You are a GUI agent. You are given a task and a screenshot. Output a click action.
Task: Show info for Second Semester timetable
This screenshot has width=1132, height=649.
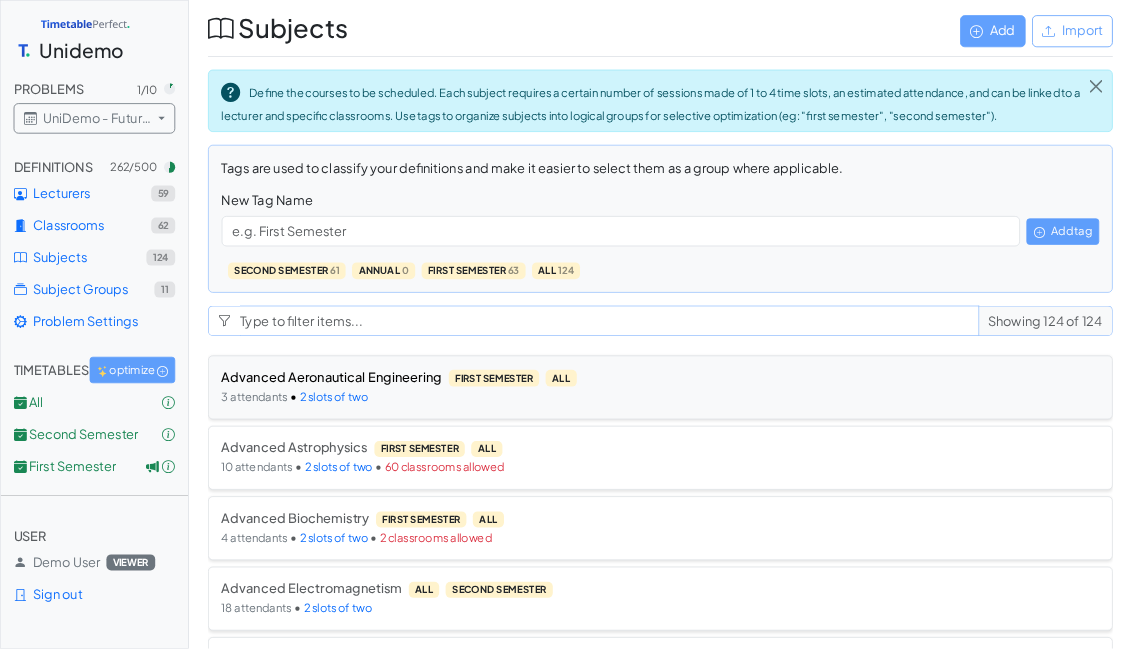168,435
